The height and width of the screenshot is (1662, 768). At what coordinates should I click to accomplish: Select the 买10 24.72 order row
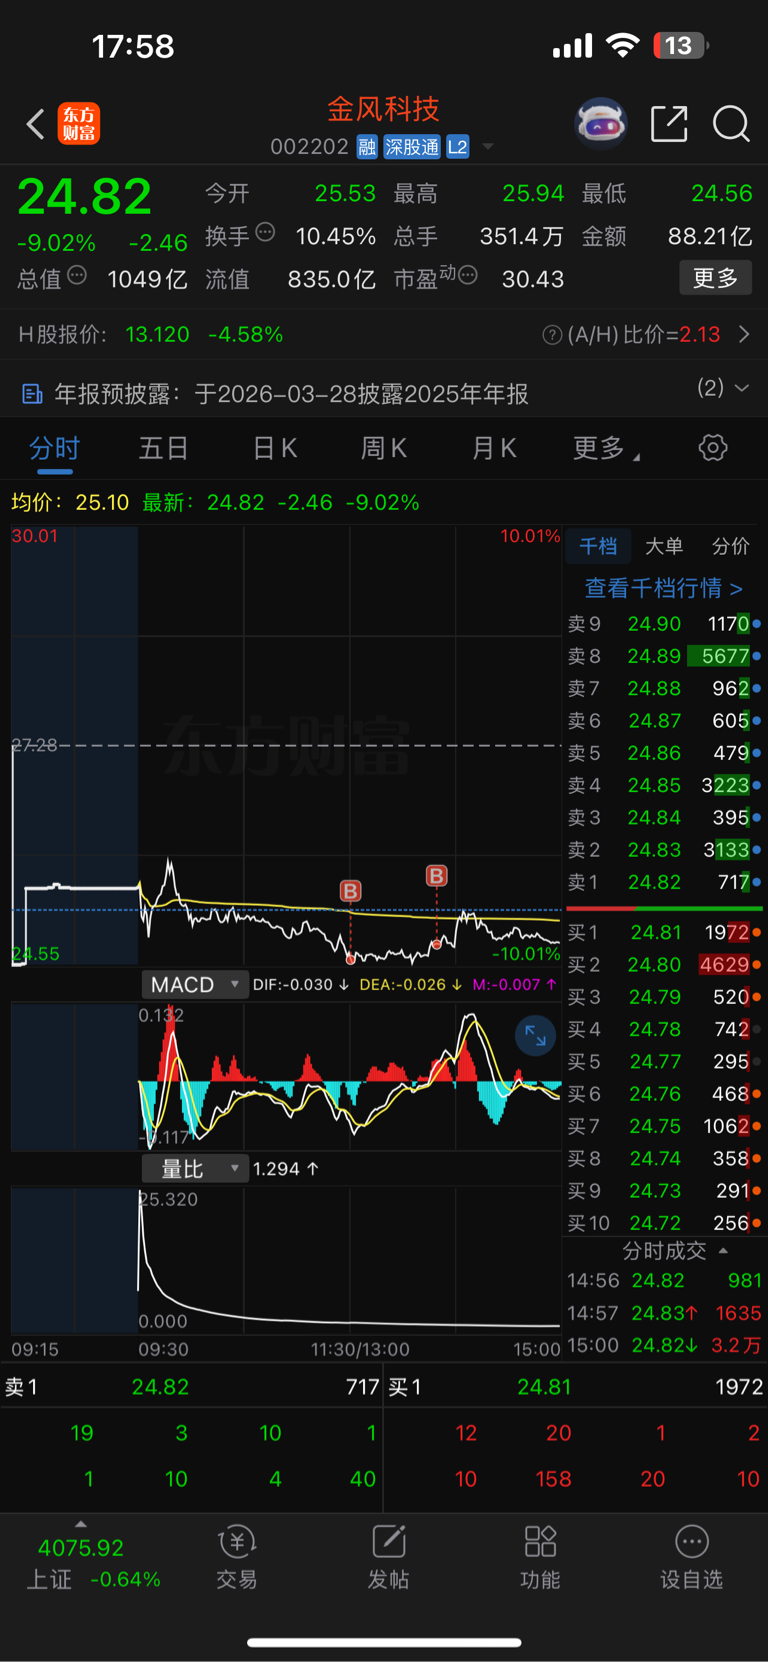(664, 1223)
